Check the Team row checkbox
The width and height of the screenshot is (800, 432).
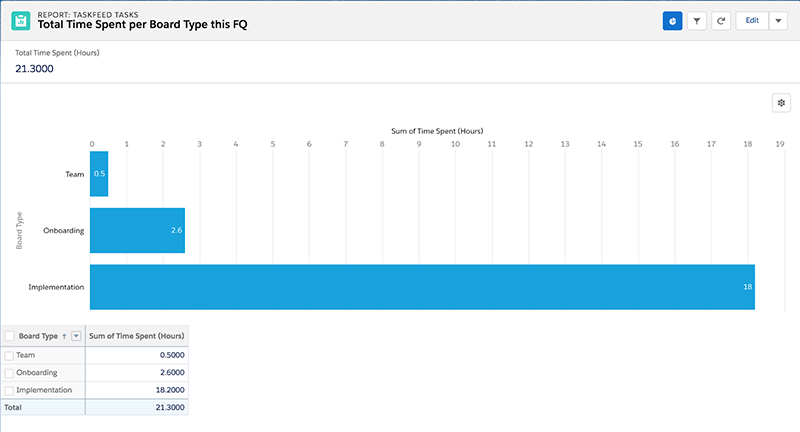click(9, 355)
